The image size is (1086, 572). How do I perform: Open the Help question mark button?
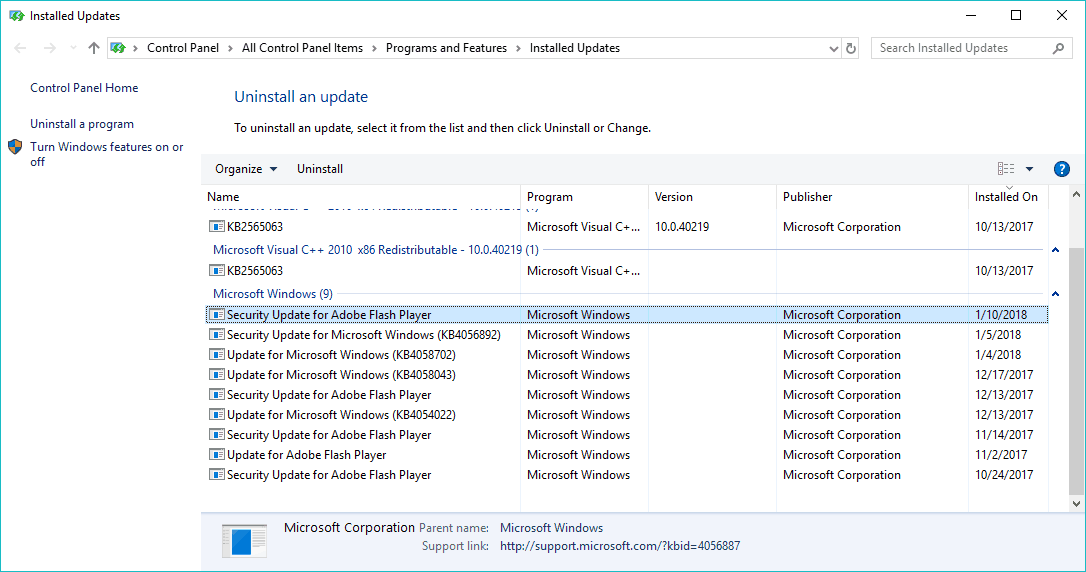pos(1061,169)
